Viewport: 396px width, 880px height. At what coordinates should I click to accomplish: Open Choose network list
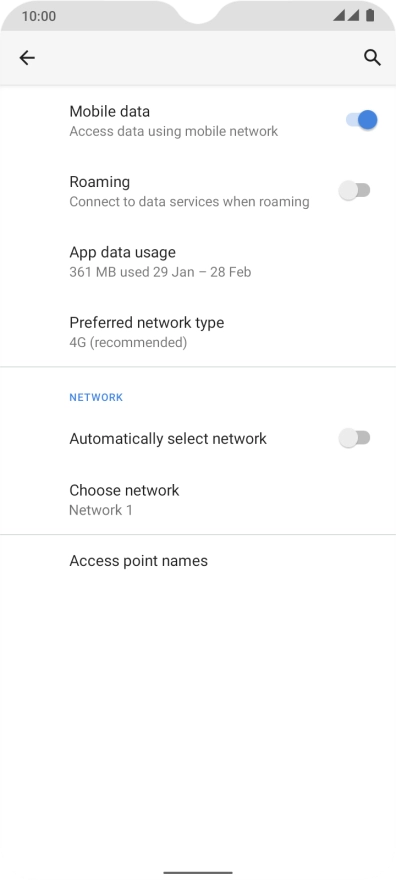point(198,499)
